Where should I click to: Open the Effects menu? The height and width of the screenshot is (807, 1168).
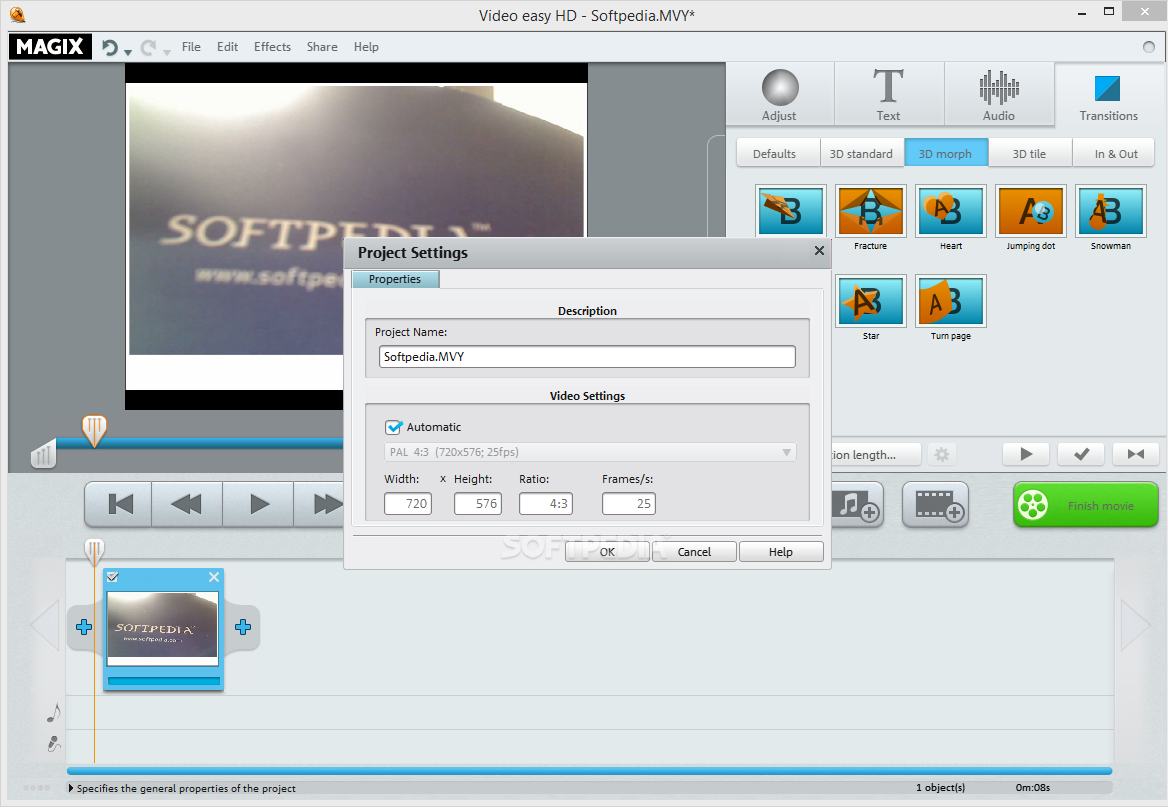(x=272, y=46)
